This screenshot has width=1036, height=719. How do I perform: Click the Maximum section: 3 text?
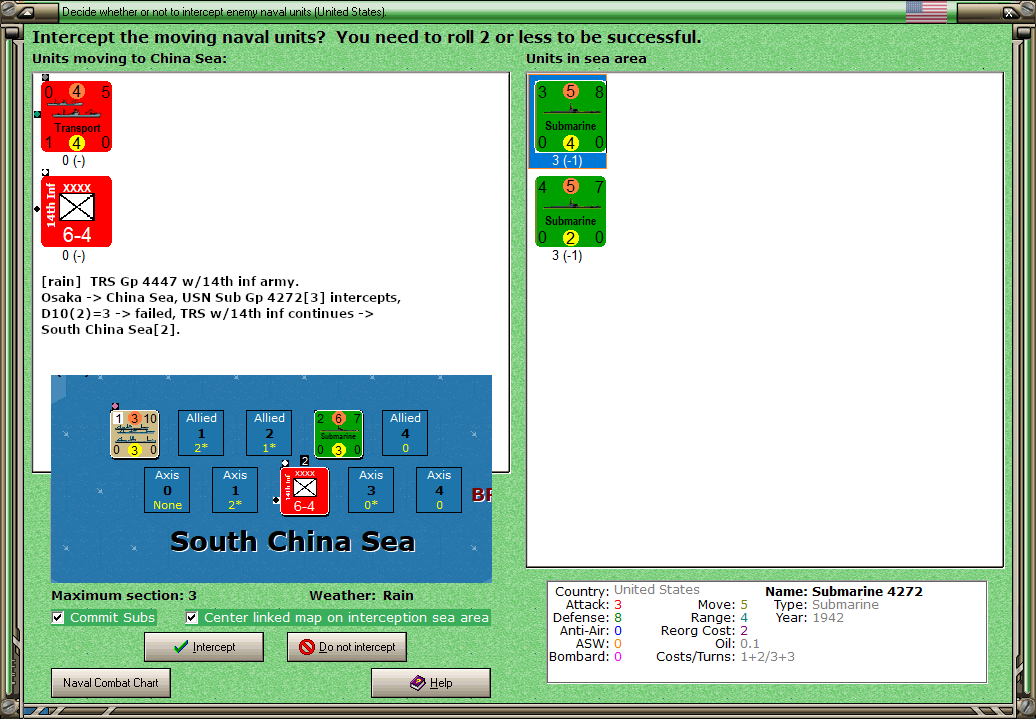pos(124,595)
